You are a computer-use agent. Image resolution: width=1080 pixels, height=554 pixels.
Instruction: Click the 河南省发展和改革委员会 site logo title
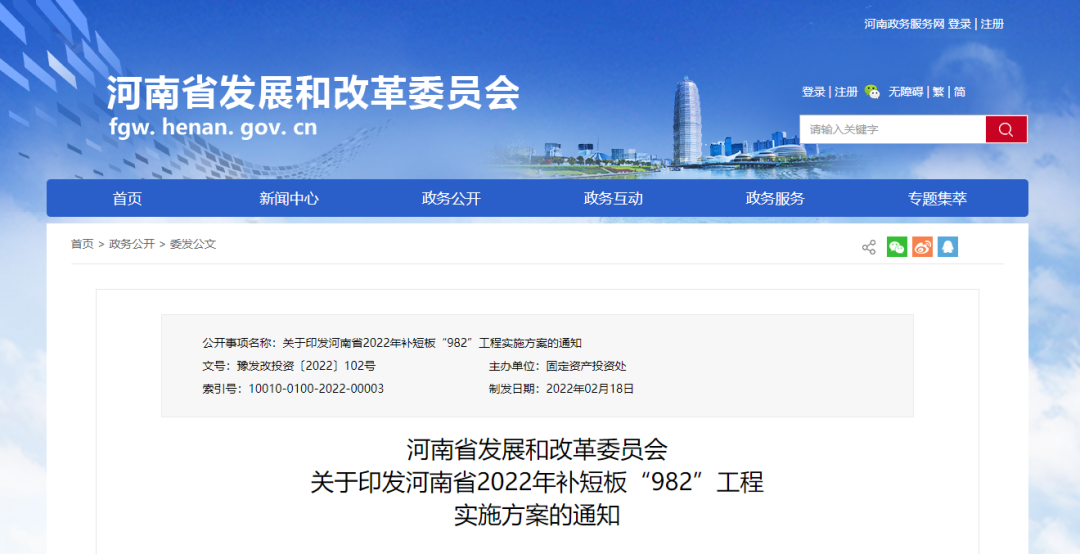point(313,94)
